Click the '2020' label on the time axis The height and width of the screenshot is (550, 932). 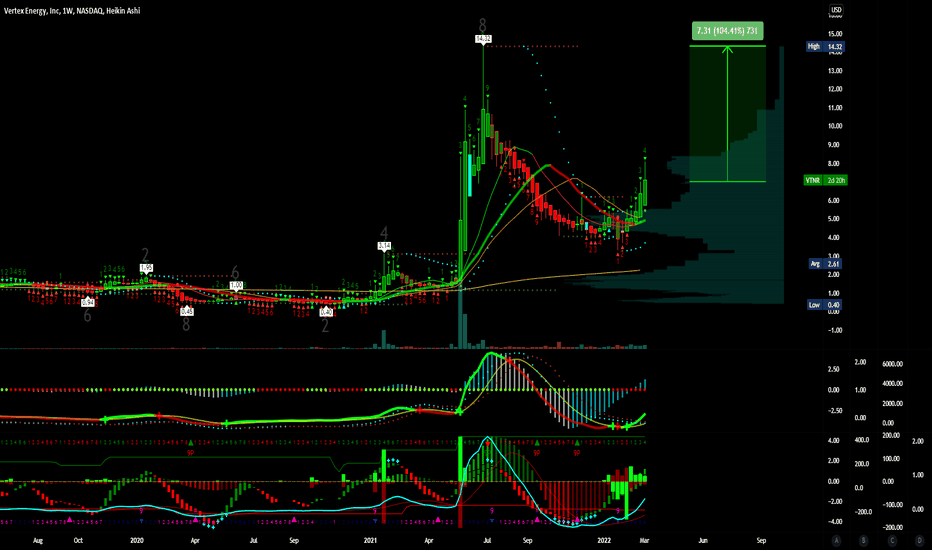pyautogui.click(x=137, y=540)
